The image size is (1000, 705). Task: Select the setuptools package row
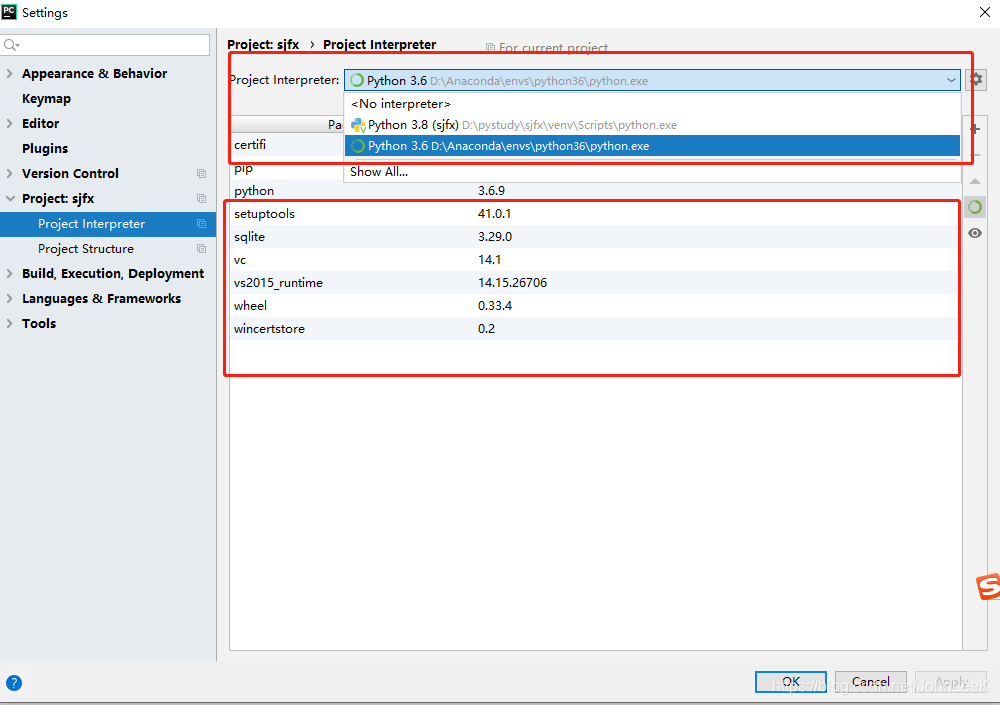(595, 214)
